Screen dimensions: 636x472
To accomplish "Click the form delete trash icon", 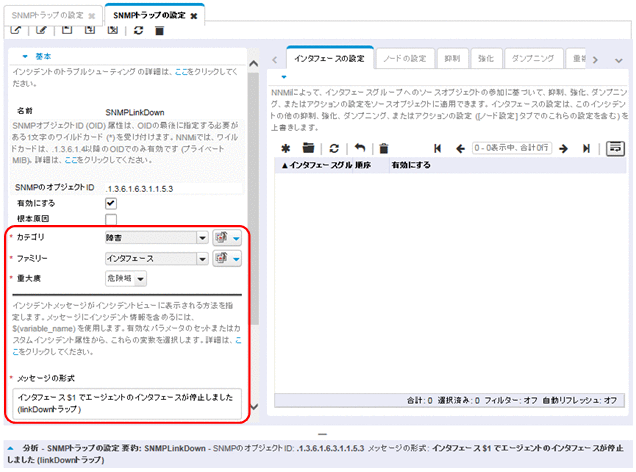I will (159, 30).
